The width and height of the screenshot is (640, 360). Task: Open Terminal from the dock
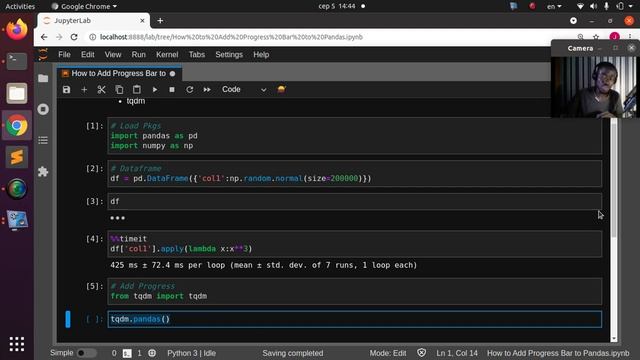(x=17, y=62)
